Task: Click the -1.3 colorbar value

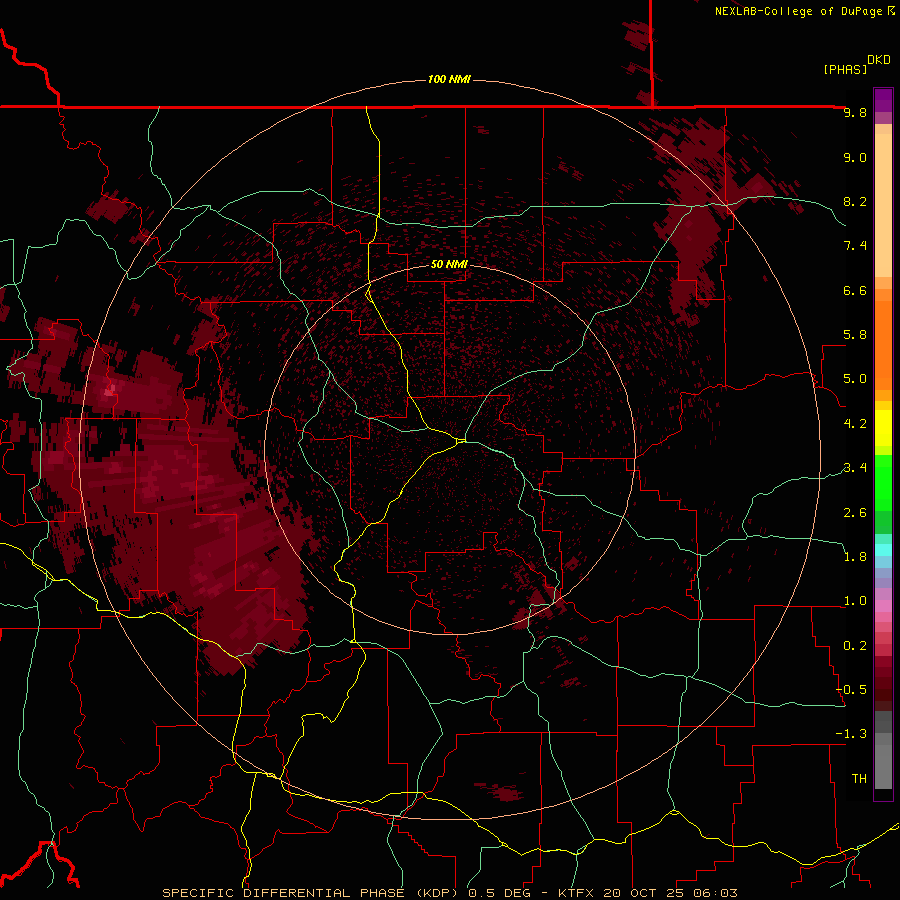Action: coord(851,734)
